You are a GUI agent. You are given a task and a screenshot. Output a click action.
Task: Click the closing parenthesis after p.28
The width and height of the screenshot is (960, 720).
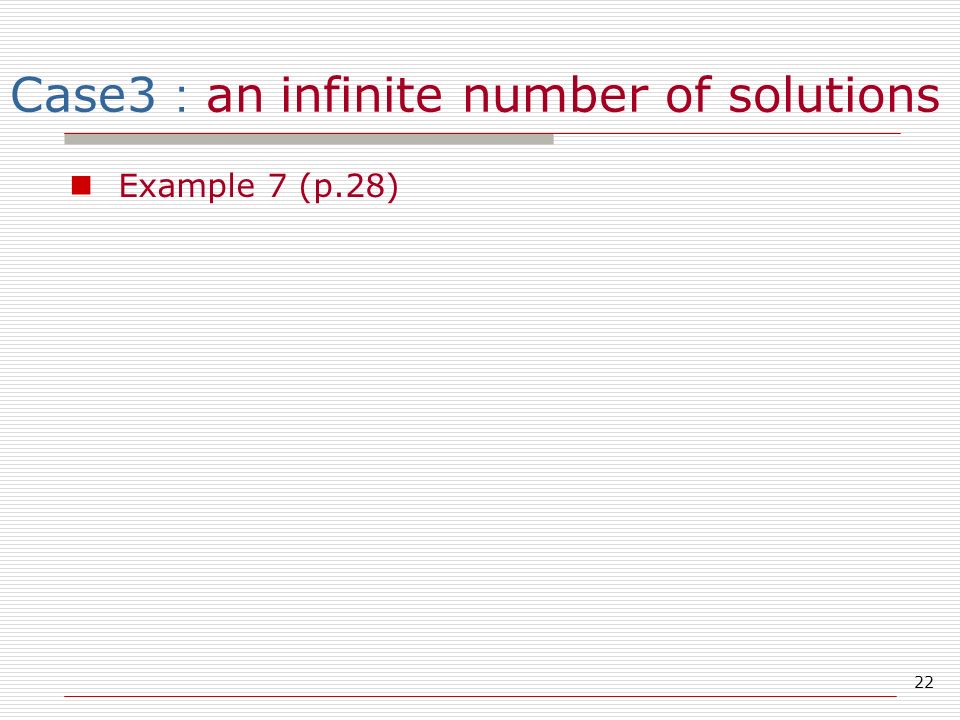(392, 187)
